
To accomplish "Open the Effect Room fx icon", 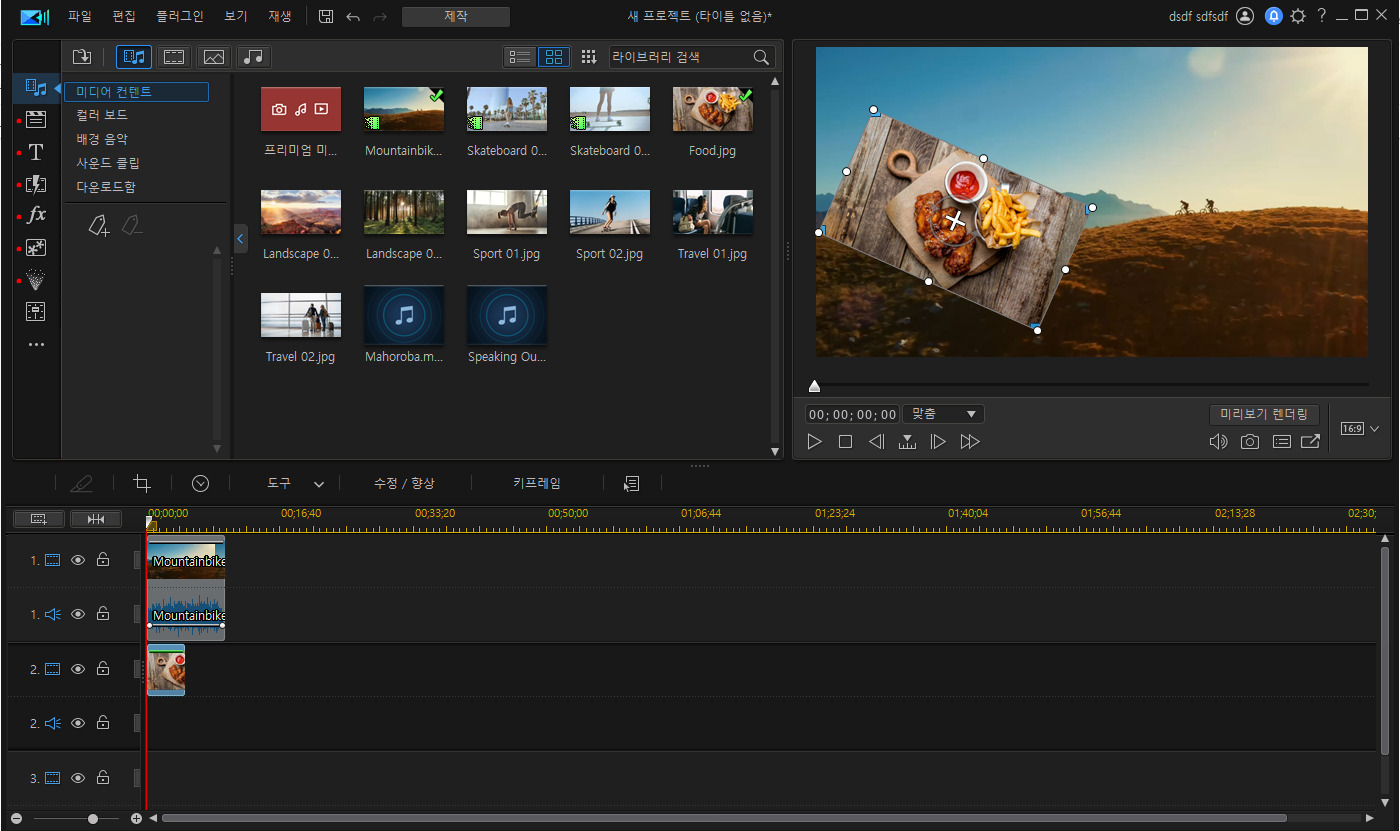I will (x=36, y=215).
